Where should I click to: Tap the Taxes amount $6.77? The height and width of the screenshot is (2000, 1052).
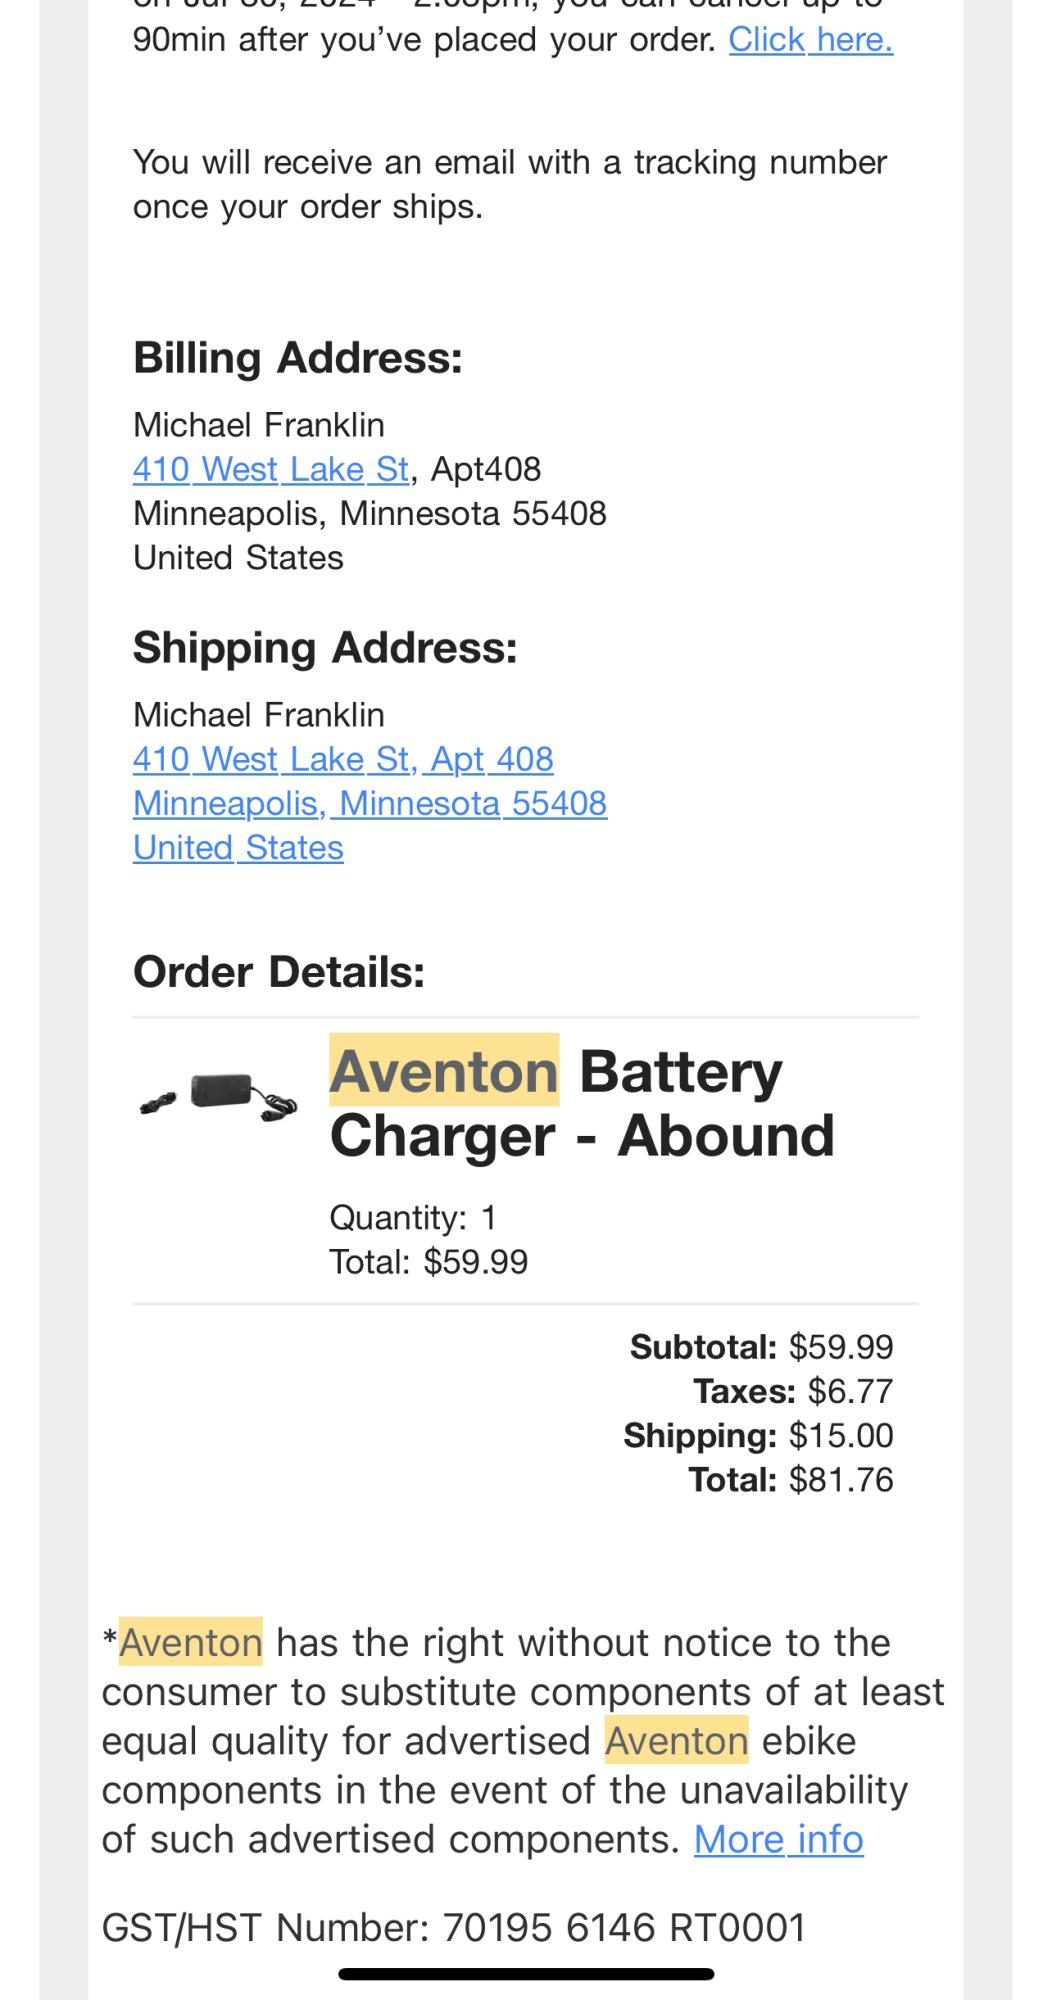point(850,1391)
